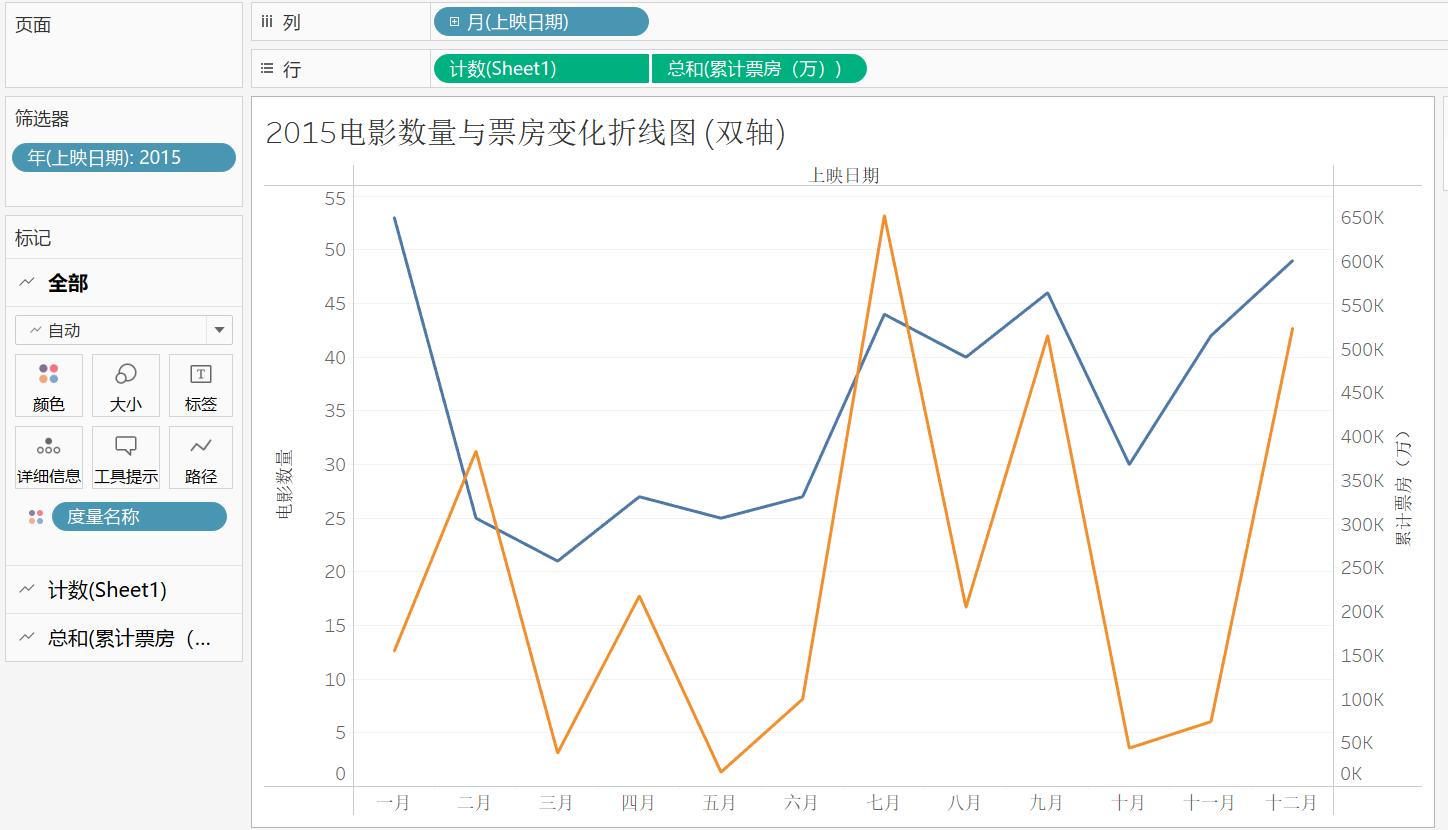Select the 度量名称 pill on marks card

139,516
